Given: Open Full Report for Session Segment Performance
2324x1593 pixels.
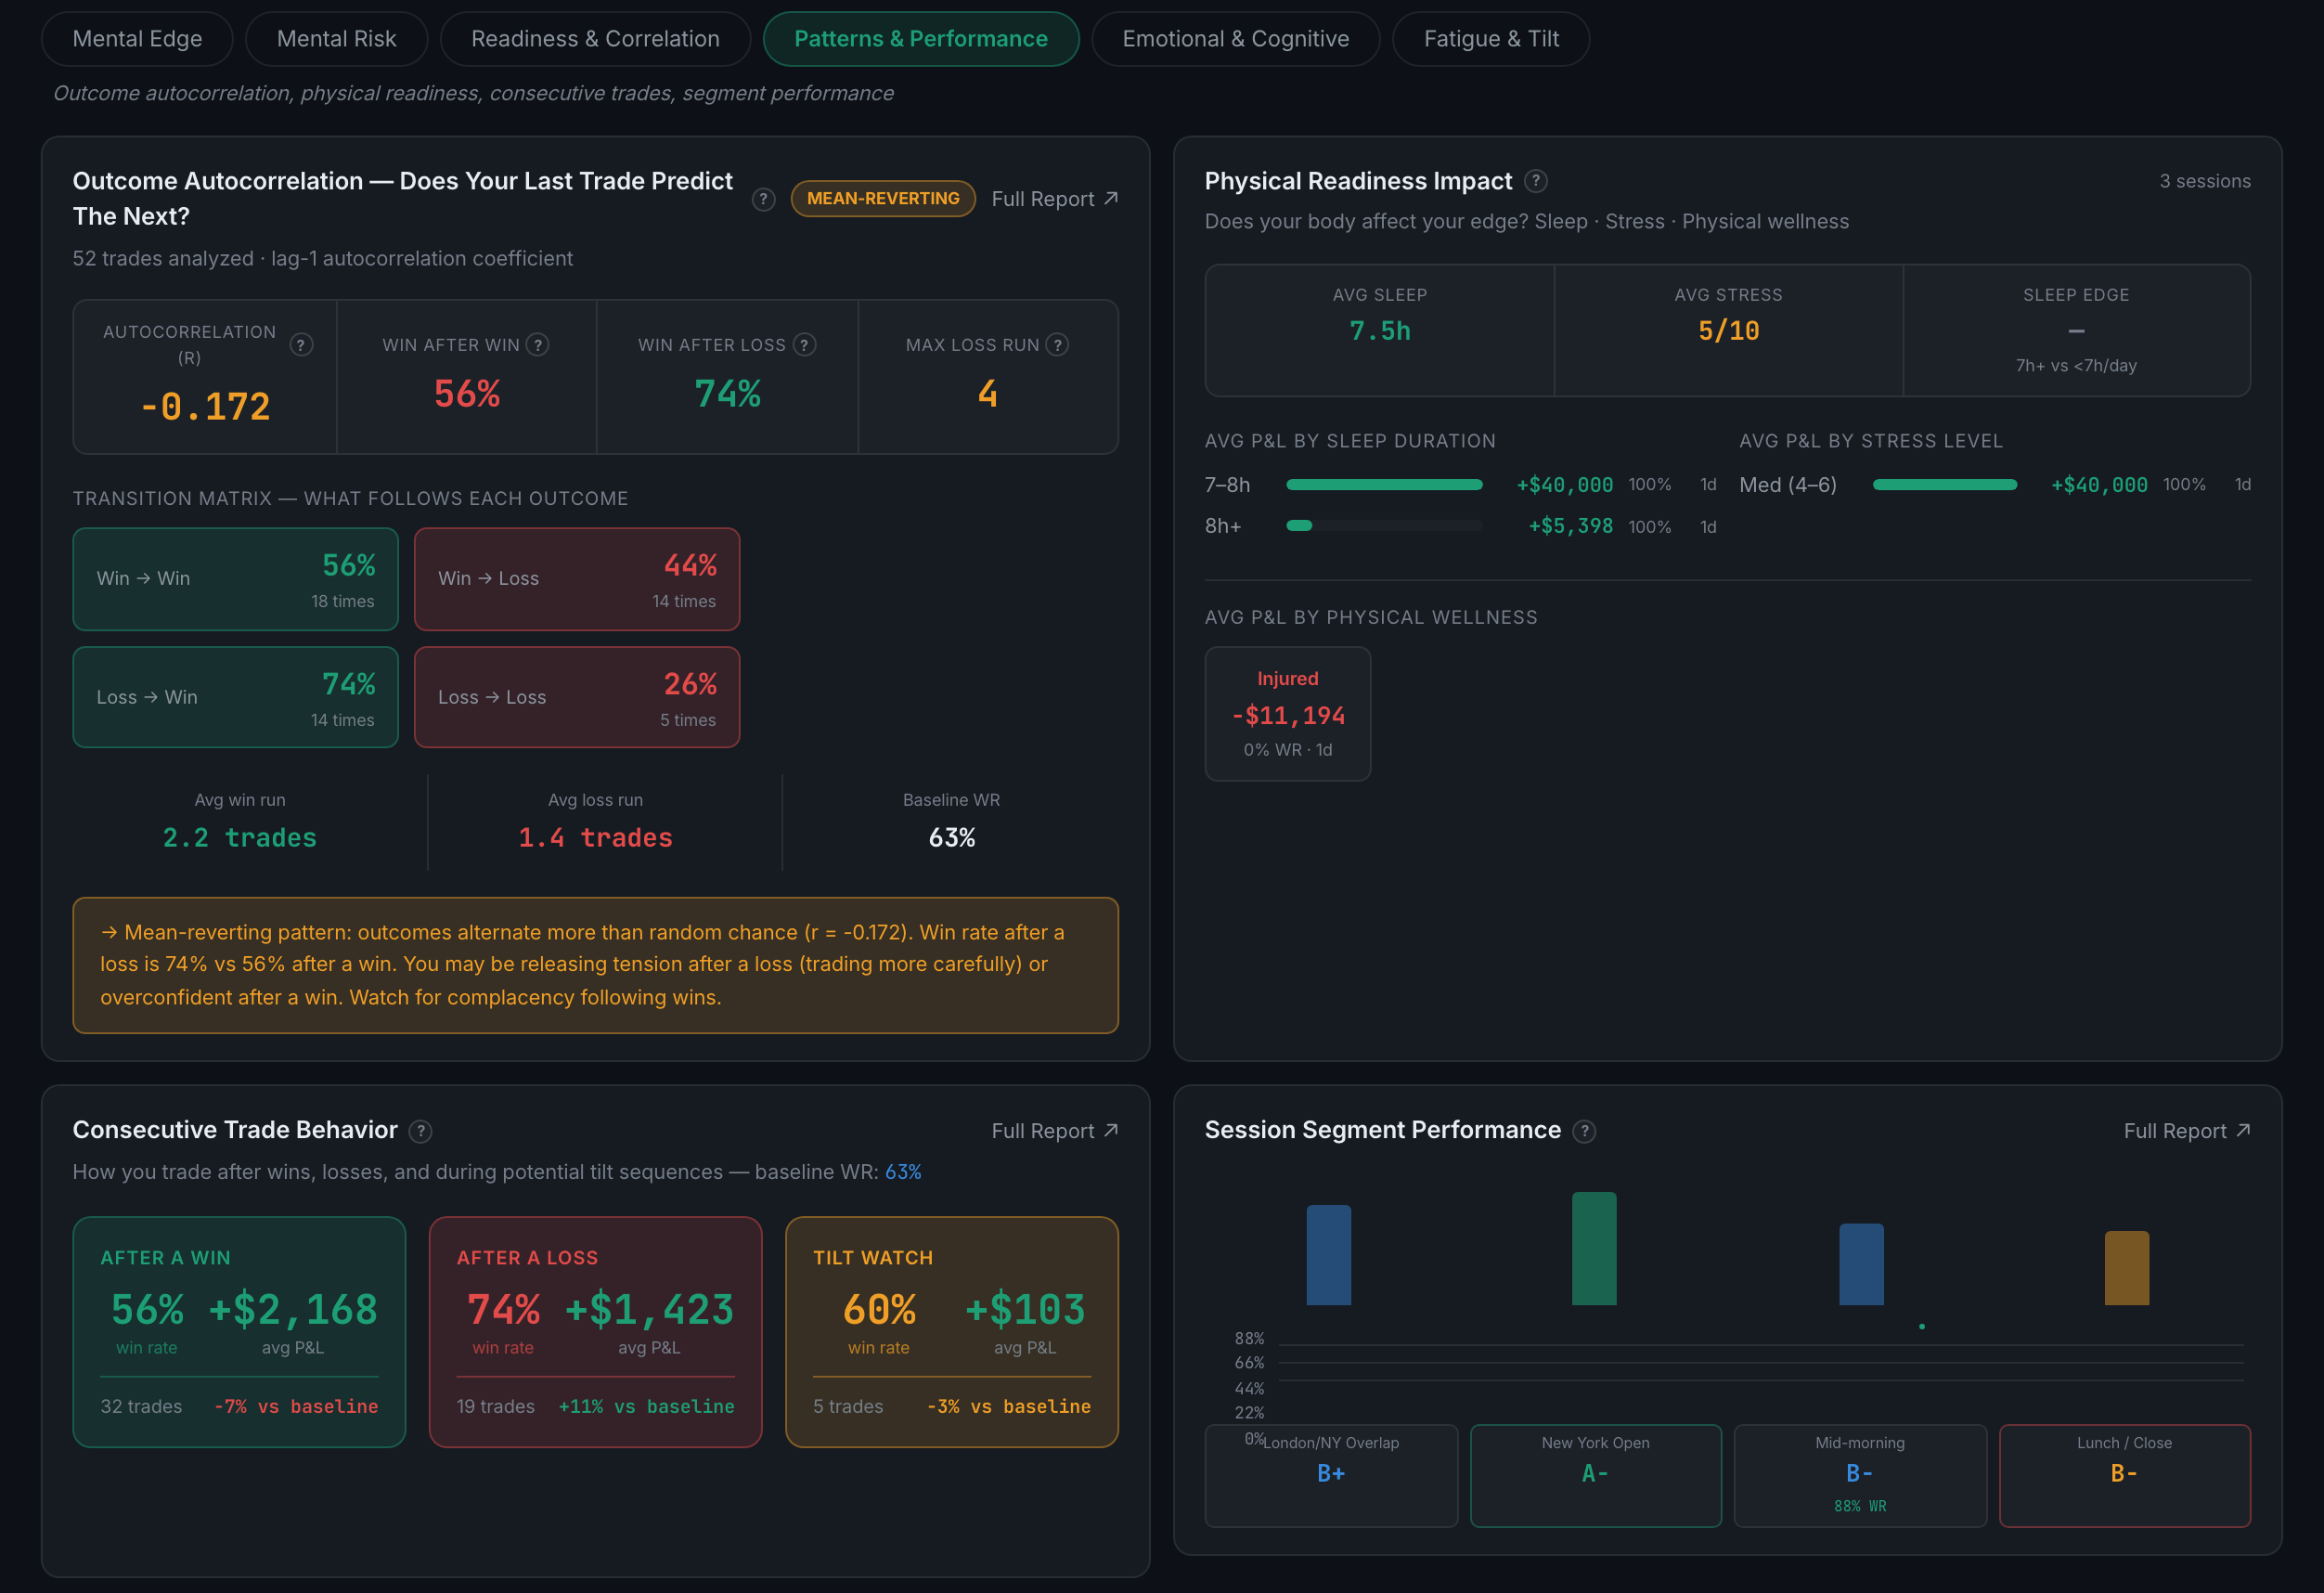Looking at the screenshot, I should click(2186, 1131).
